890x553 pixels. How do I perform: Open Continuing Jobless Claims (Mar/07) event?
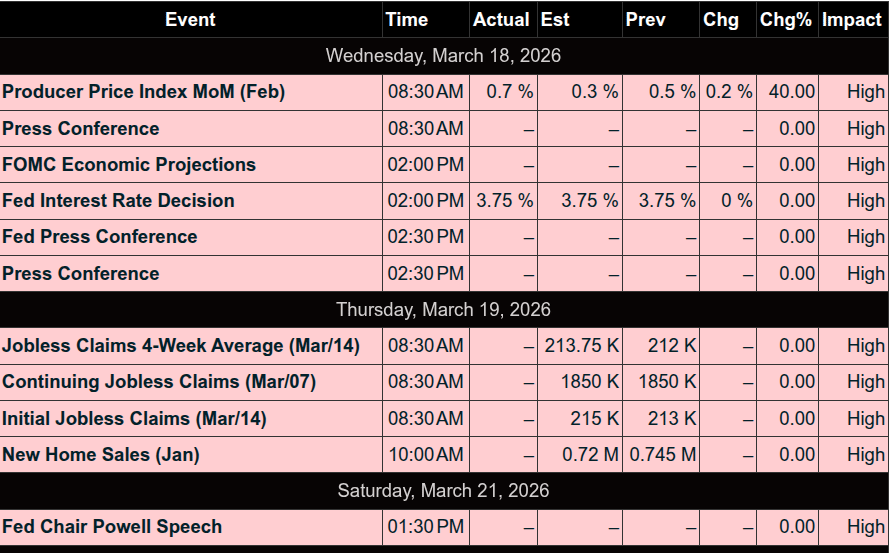[x=159, y=382]
